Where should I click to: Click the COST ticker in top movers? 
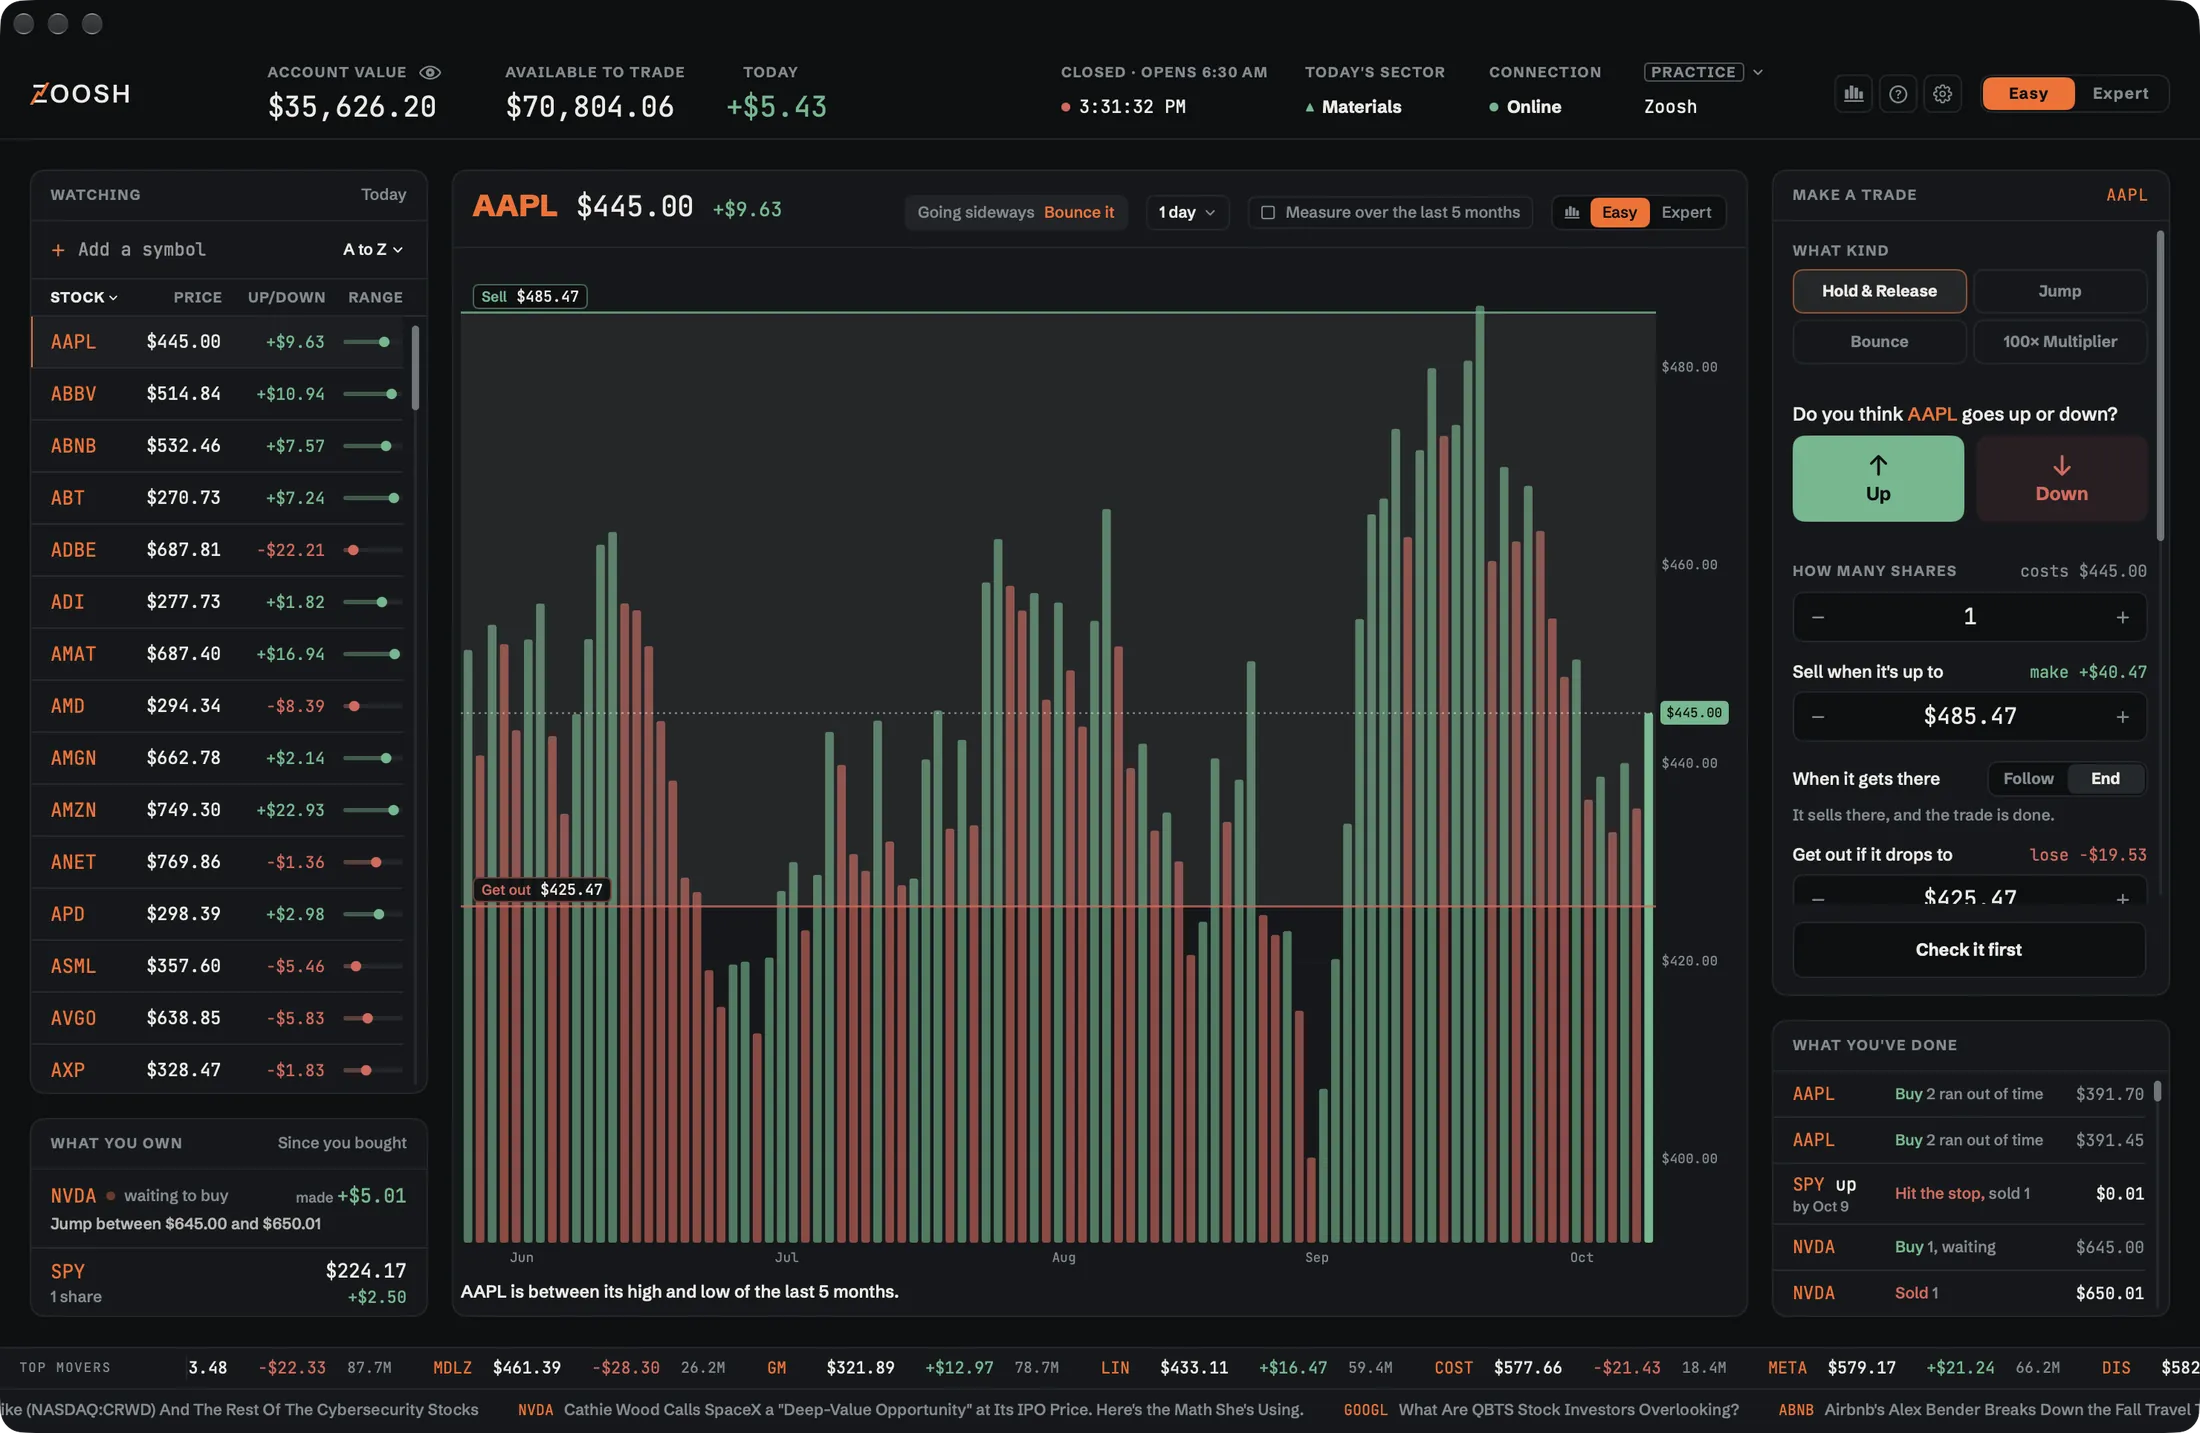click(x=1453, y=1368)
